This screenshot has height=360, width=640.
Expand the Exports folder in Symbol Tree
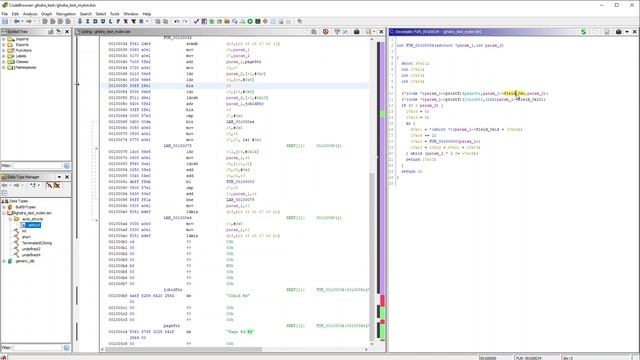click(x=4, y=45)
